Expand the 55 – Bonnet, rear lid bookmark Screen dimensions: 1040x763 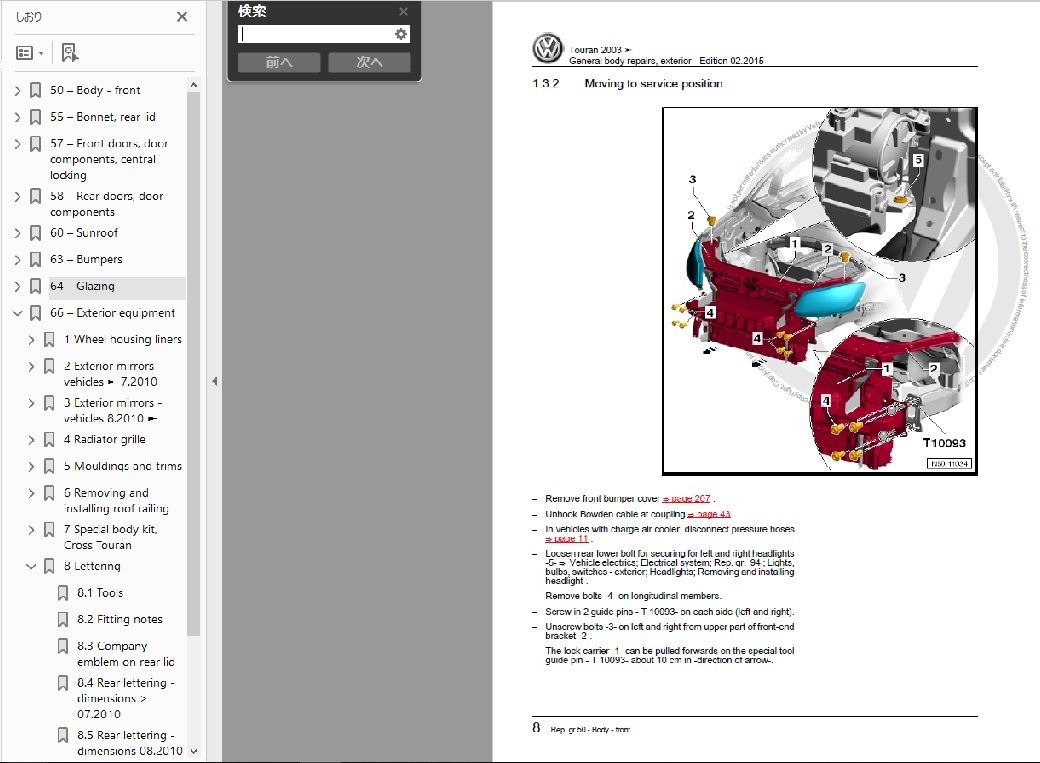pos(18,117)
